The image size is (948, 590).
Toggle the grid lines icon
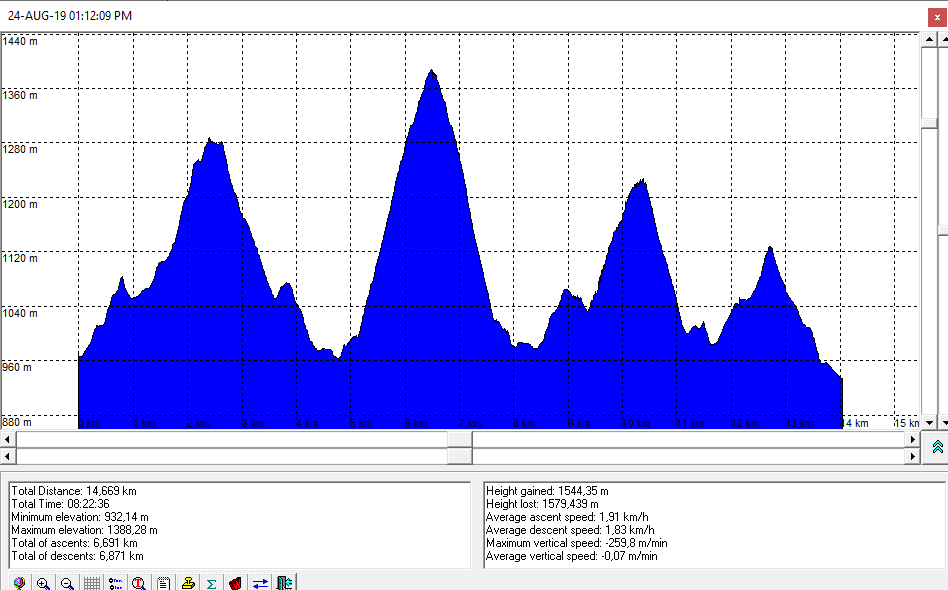91,582
